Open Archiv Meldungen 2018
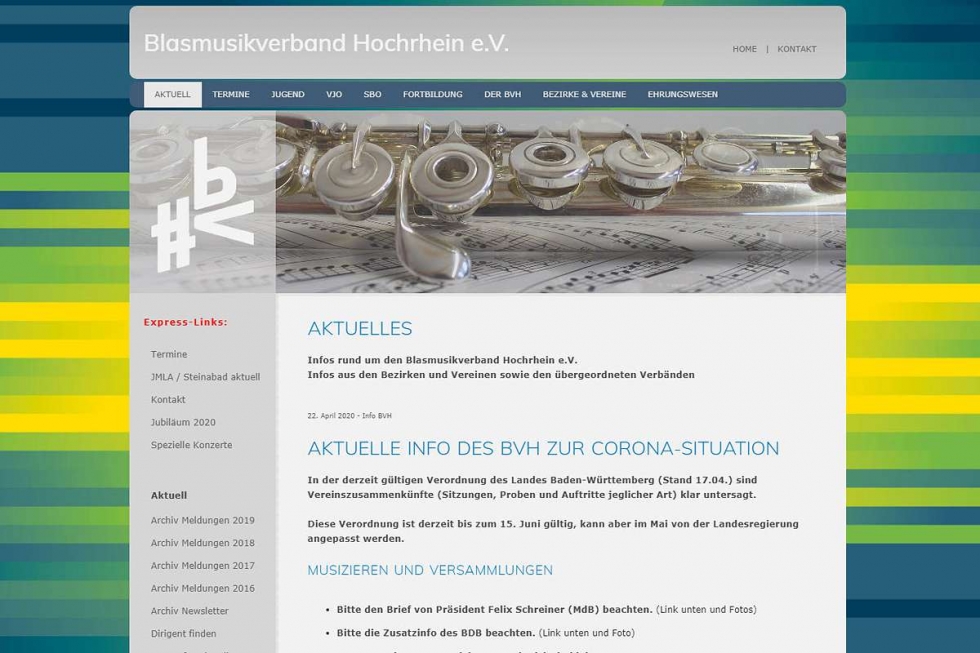 202,543
